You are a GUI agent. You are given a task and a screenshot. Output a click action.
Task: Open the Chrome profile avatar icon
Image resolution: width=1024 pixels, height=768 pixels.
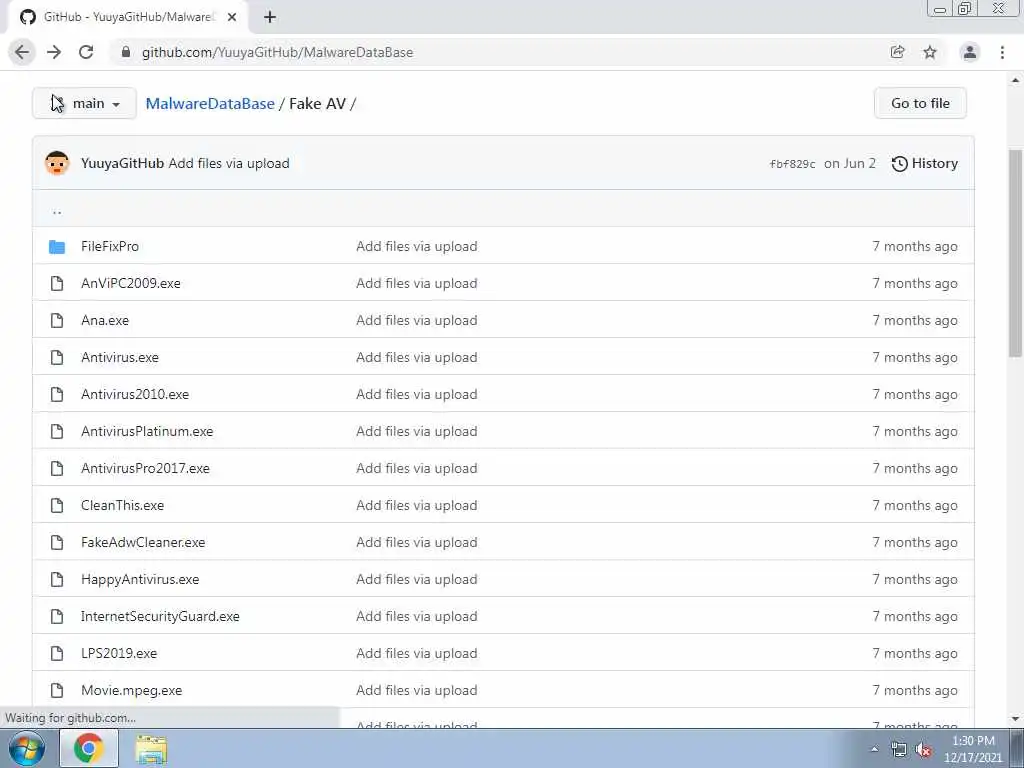point(970,52)
